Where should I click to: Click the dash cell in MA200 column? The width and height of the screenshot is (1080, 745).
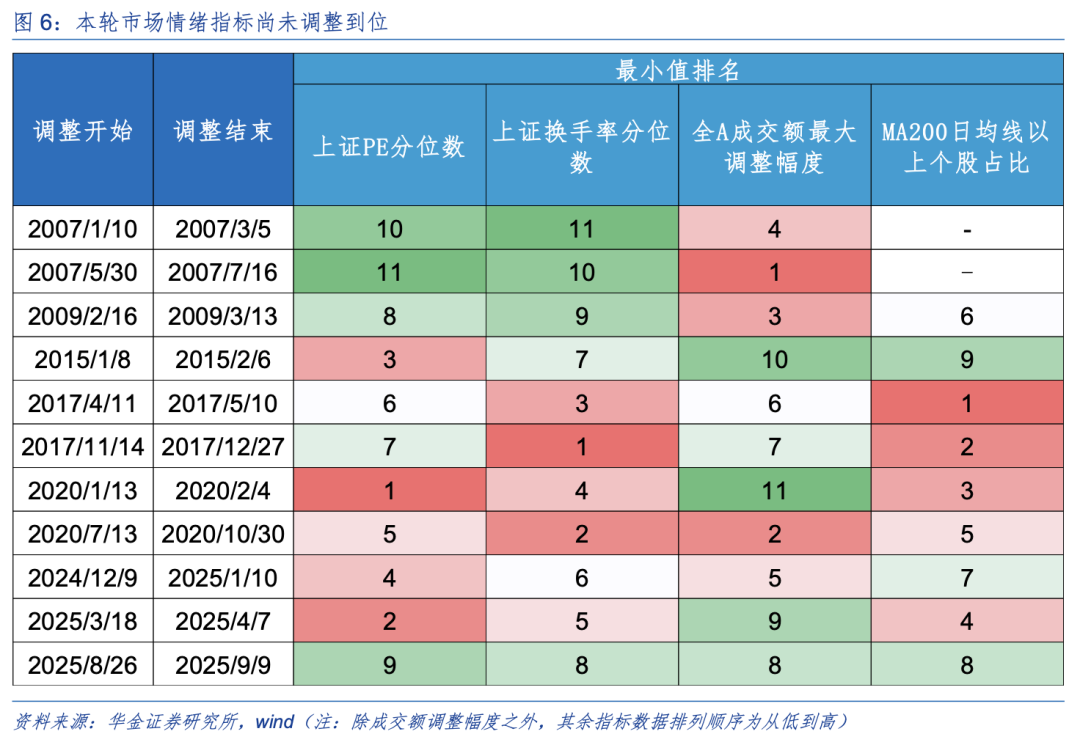[966, 228]
